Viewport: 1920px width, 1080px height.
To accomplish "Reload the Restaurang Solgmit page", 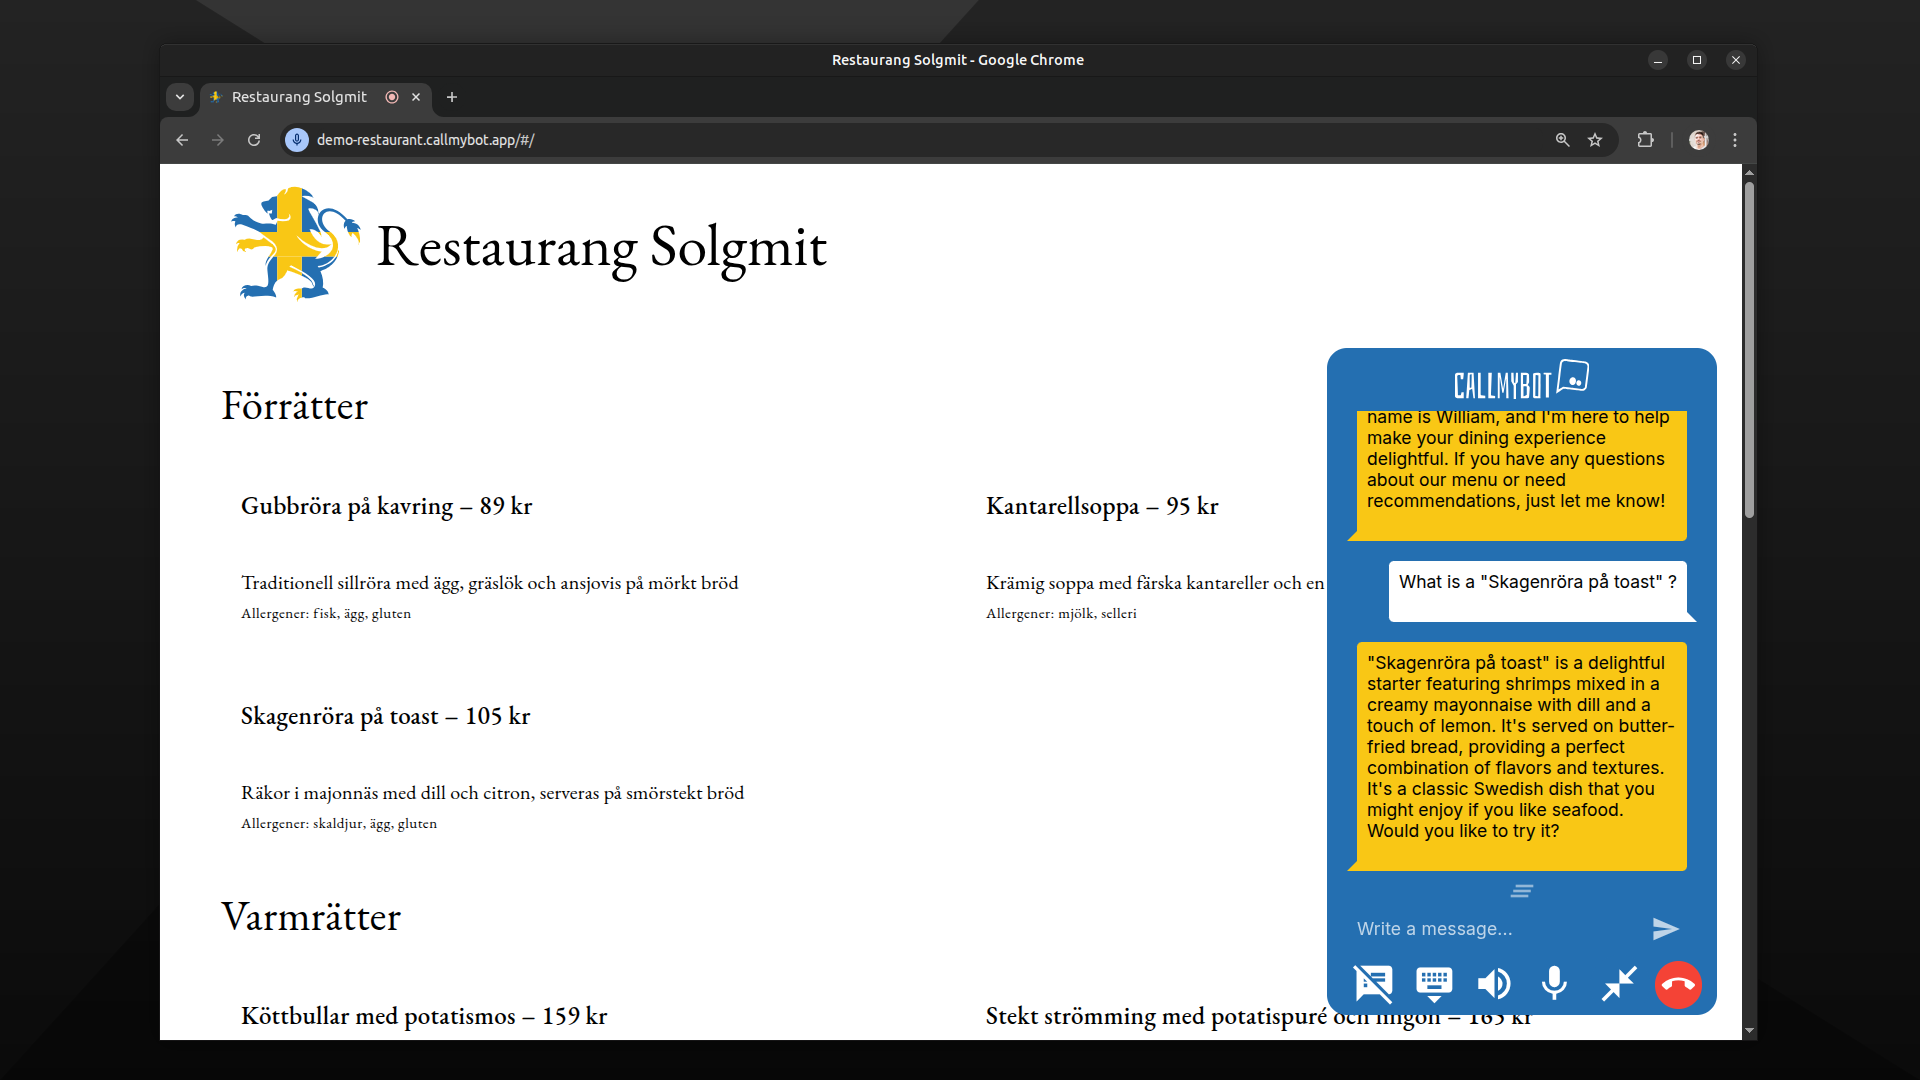I will pos(254,140).
